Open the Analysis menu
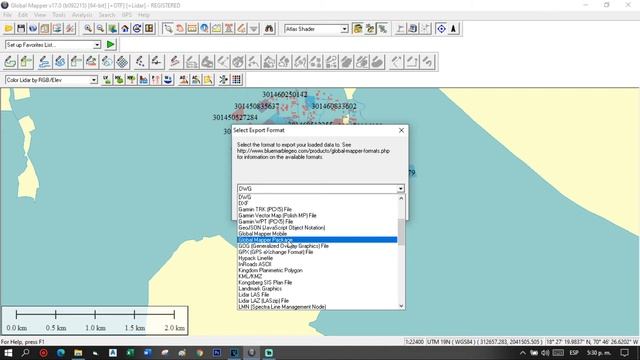Viewport: 640px width, 360px height. click(x=82, y=15)
